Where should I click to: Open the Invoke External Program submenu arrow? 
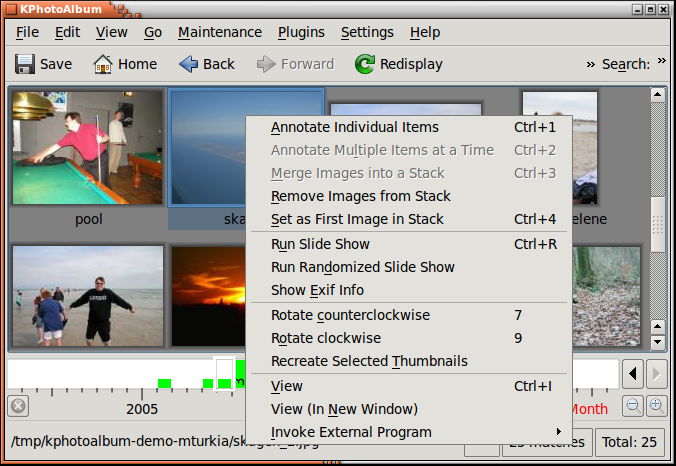(559, 432)
